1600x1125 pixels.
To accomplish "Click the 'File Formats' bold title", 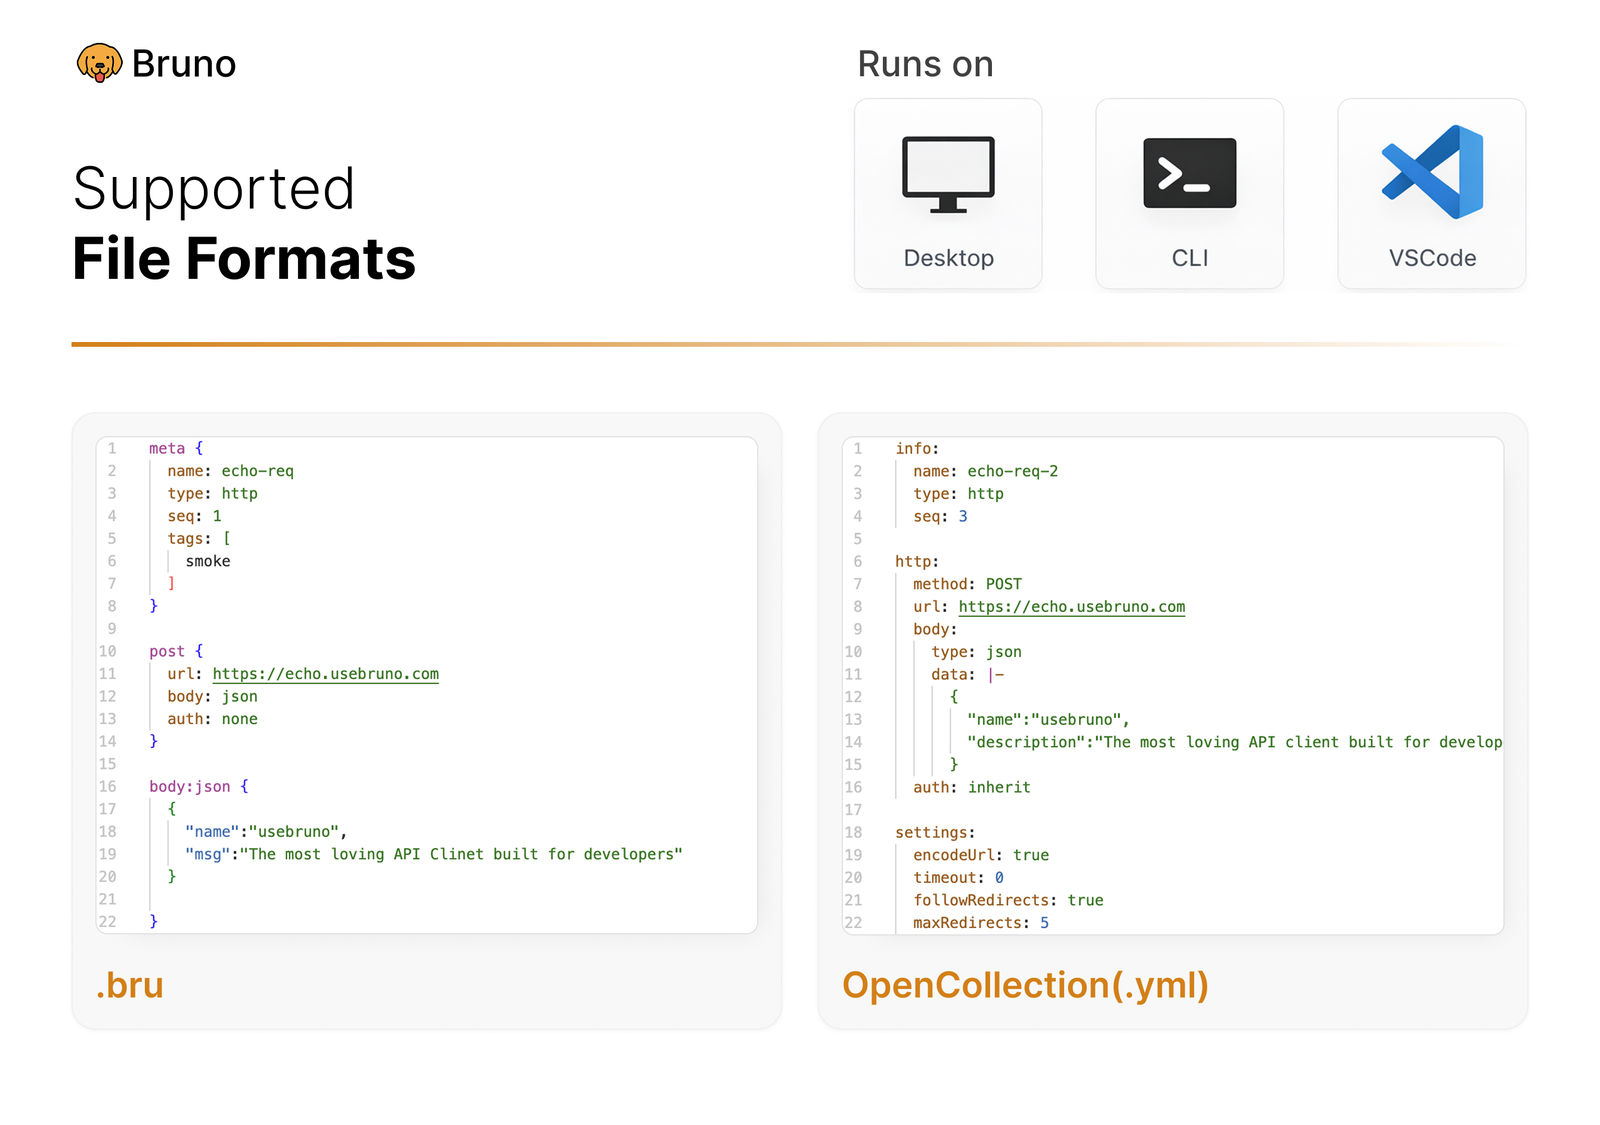I will tap(244, 259).
